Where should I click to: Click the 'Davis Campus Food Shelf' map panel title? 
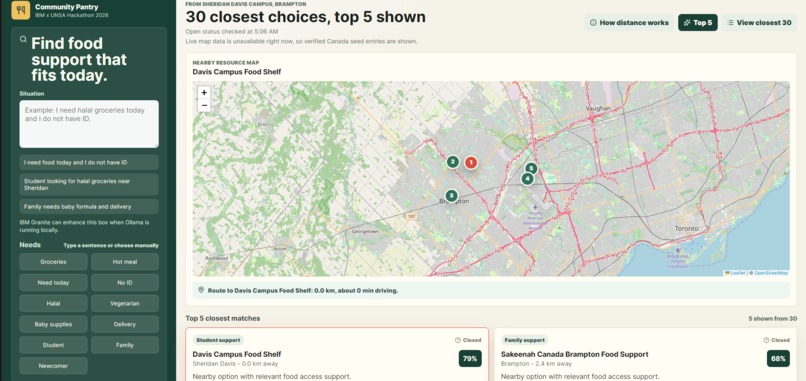click(x=237, y=72)
